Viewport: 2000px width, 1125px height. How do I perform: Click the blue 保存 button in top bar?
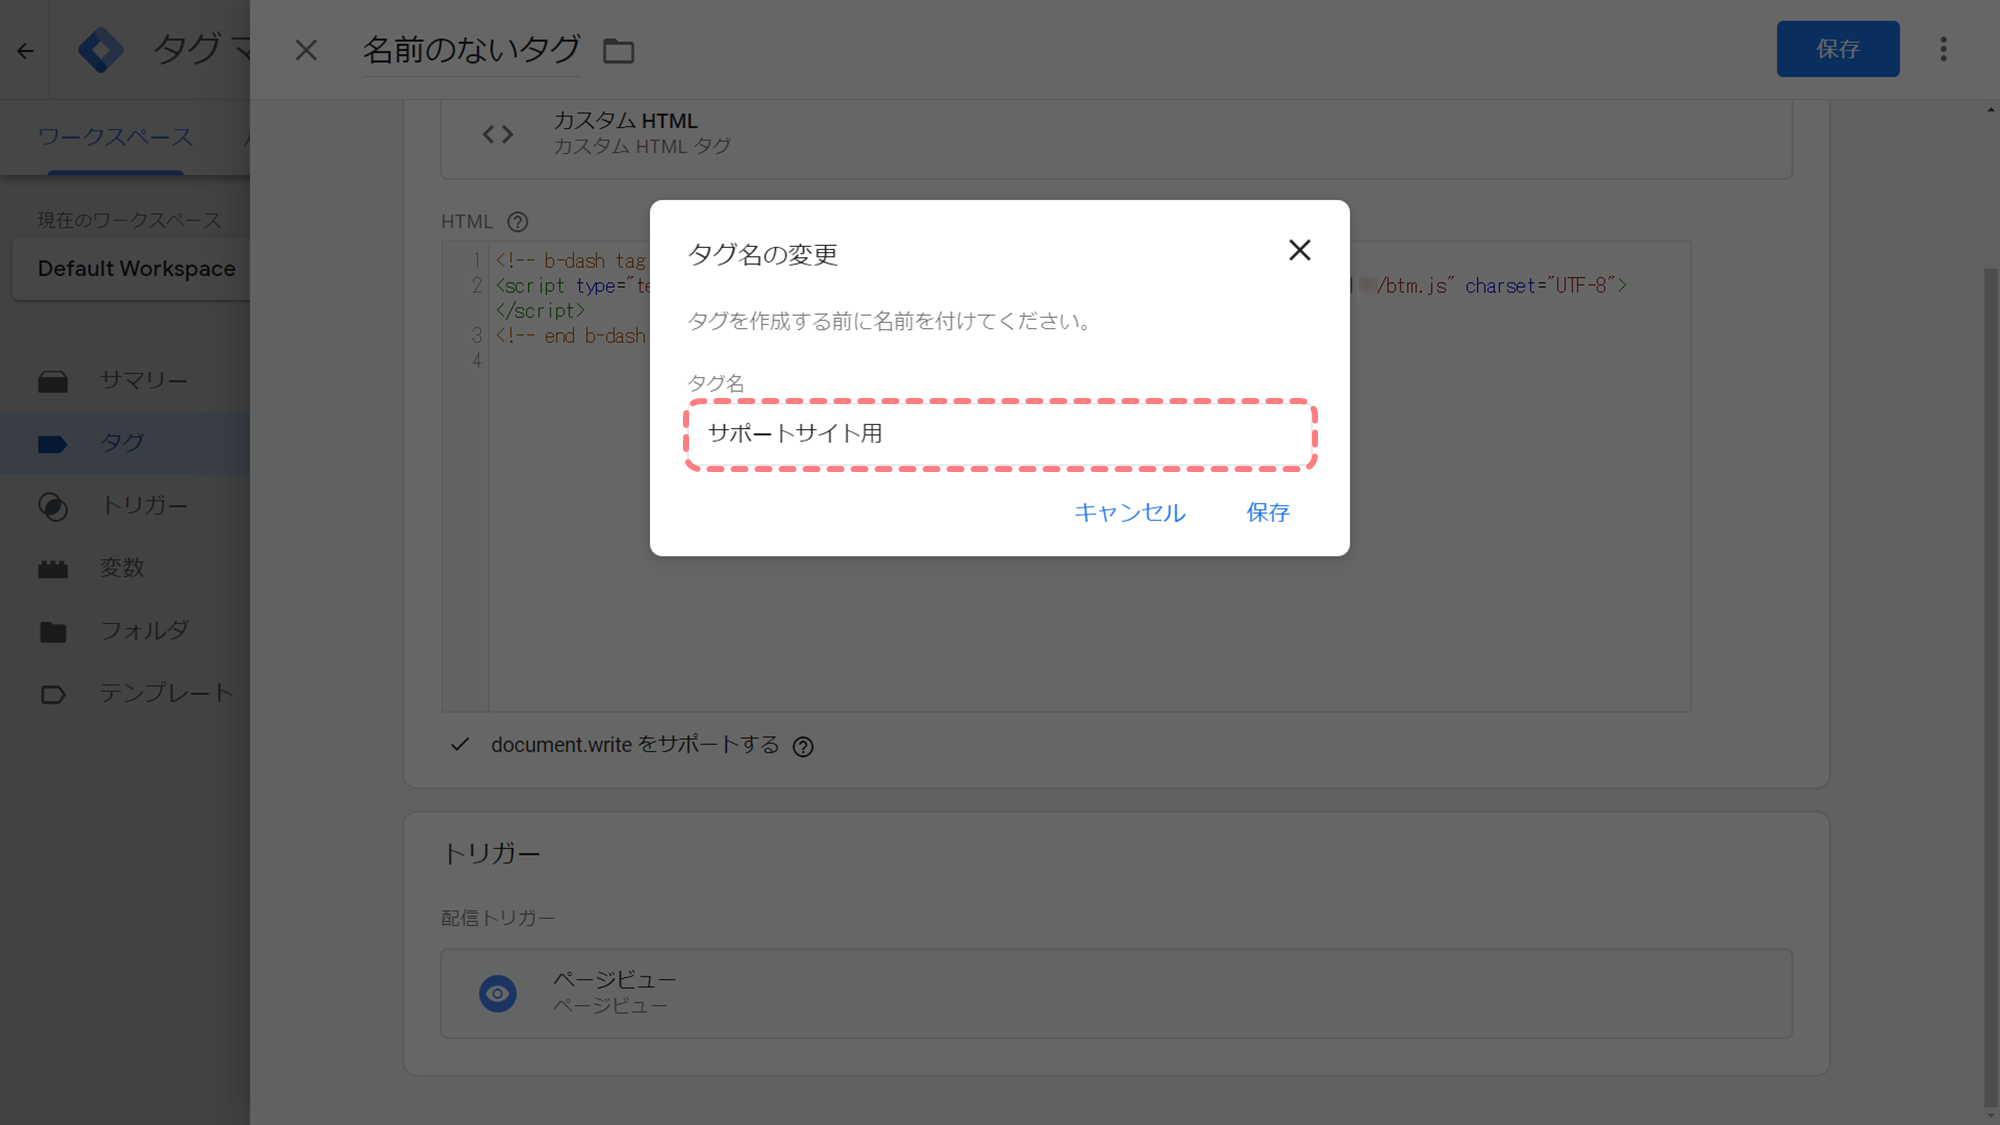pyautogui.click(x=1838, y=49)
